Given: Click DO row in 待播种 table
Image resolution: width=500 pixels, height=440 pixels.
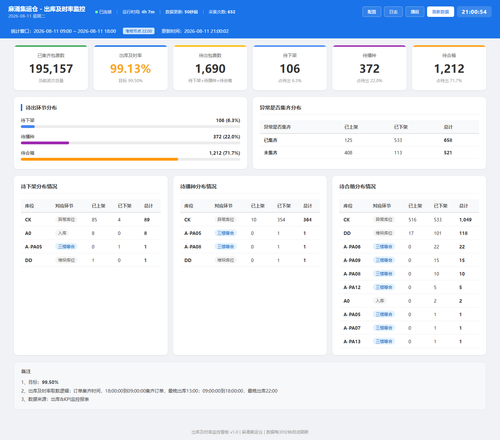Looking at the screenshot, I should click(250, 260).
